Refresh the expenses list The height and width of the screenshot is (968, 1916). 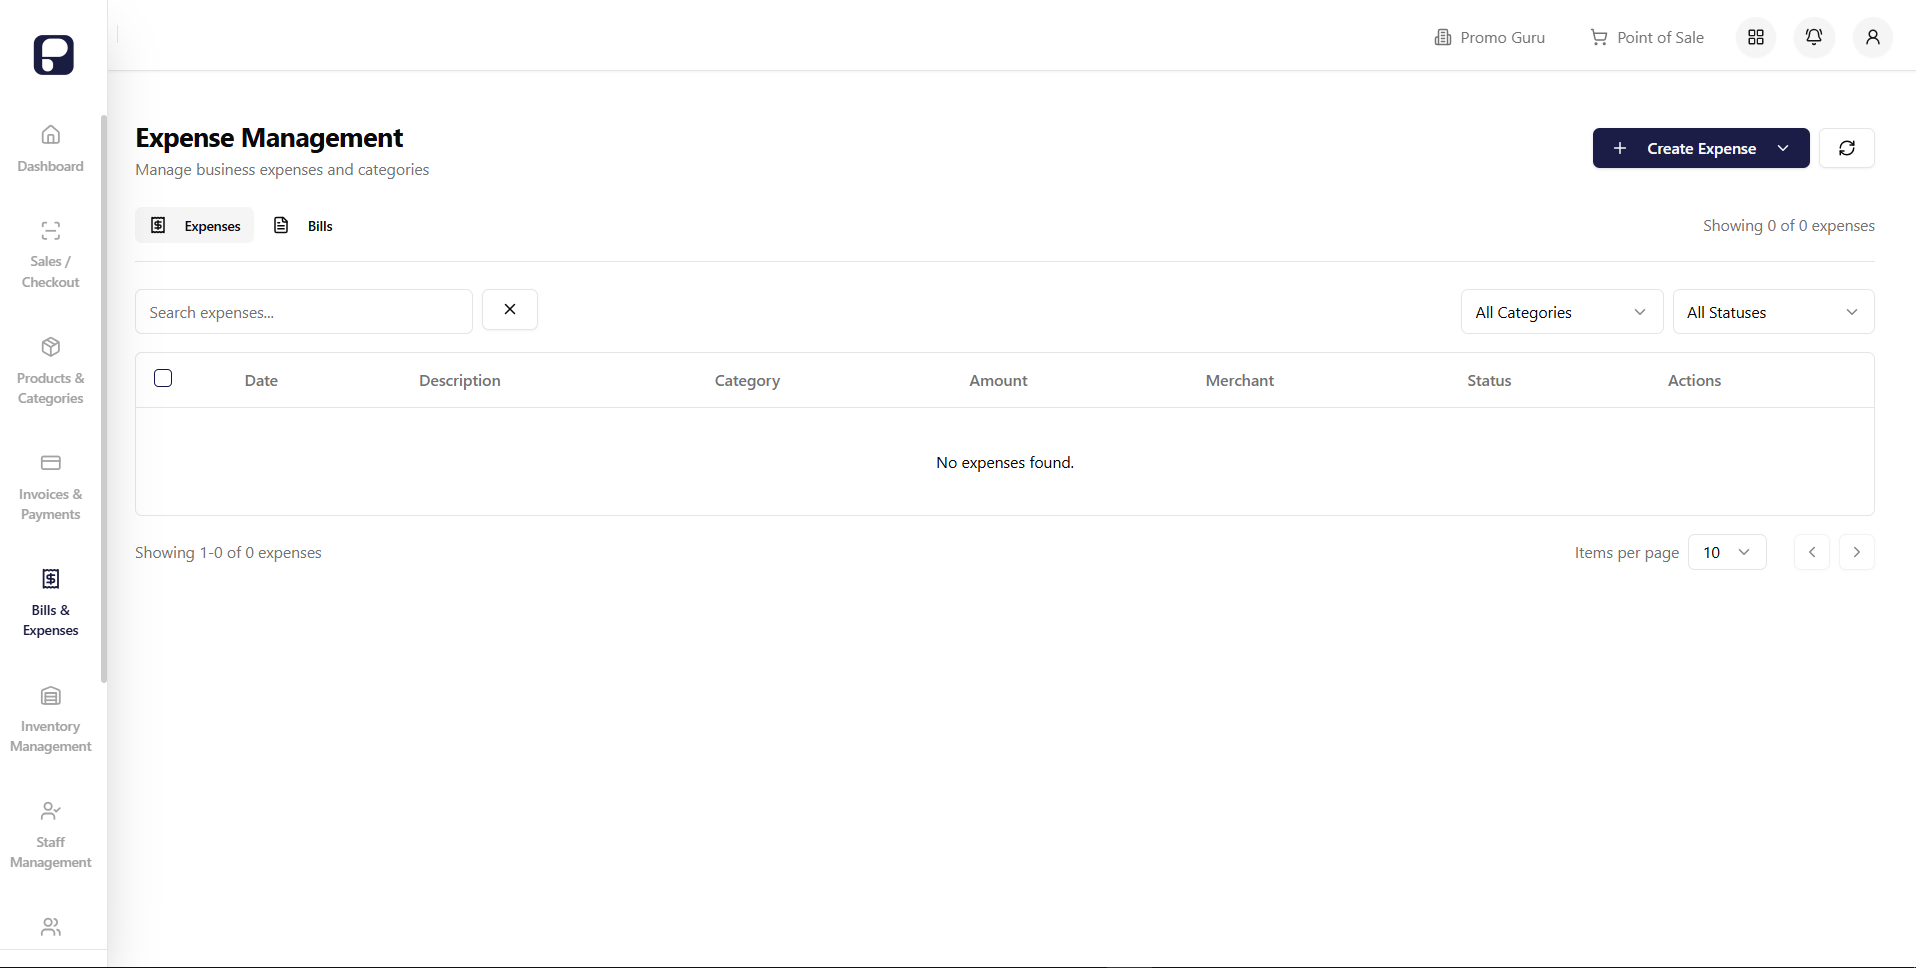[x=1846, y=148]
